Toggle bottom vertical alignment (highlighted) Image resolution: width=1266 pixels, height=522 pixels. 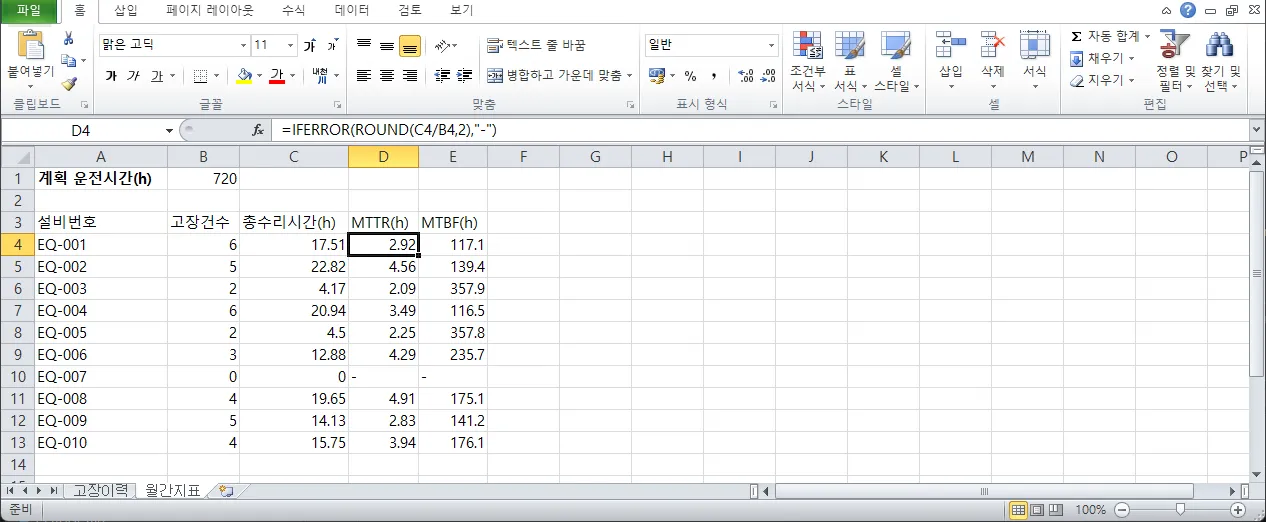410,46
